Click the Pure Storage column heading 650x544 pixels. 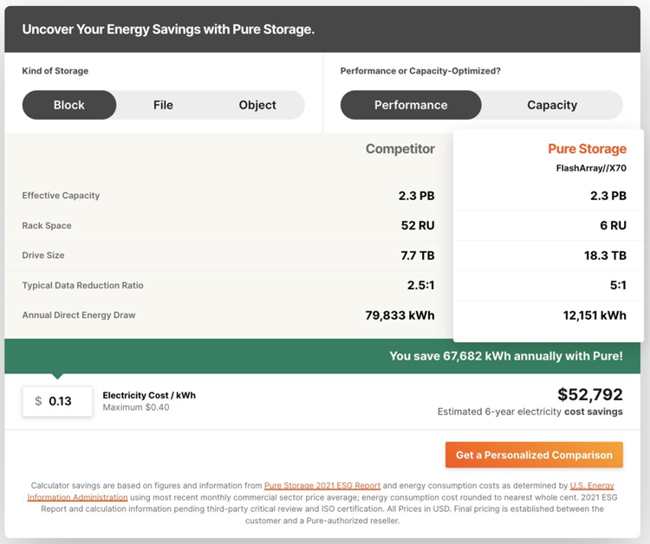coord(587,149)
